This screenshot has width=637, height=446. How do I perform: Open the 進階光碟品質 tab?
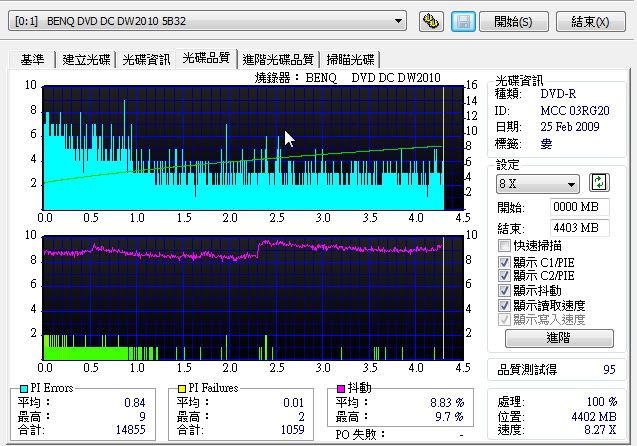click(x=278, y=60)
